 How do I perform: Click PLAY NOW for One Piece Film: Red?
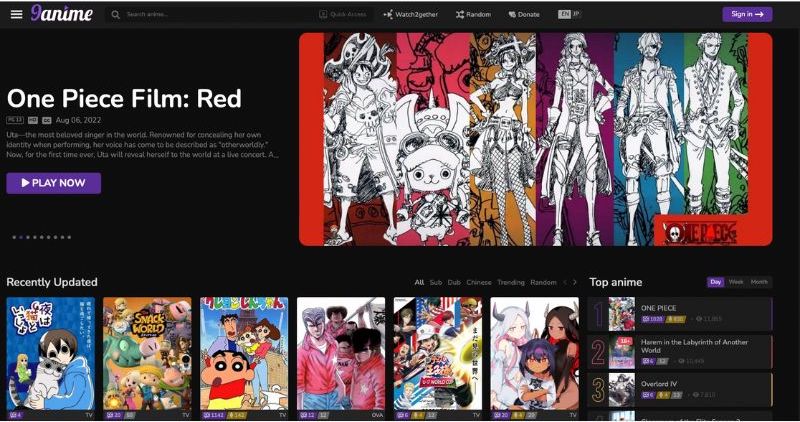54,183
